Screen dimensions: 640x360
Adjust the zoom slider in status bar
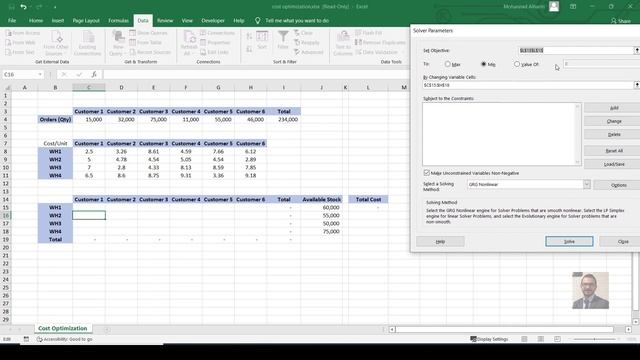594,339
